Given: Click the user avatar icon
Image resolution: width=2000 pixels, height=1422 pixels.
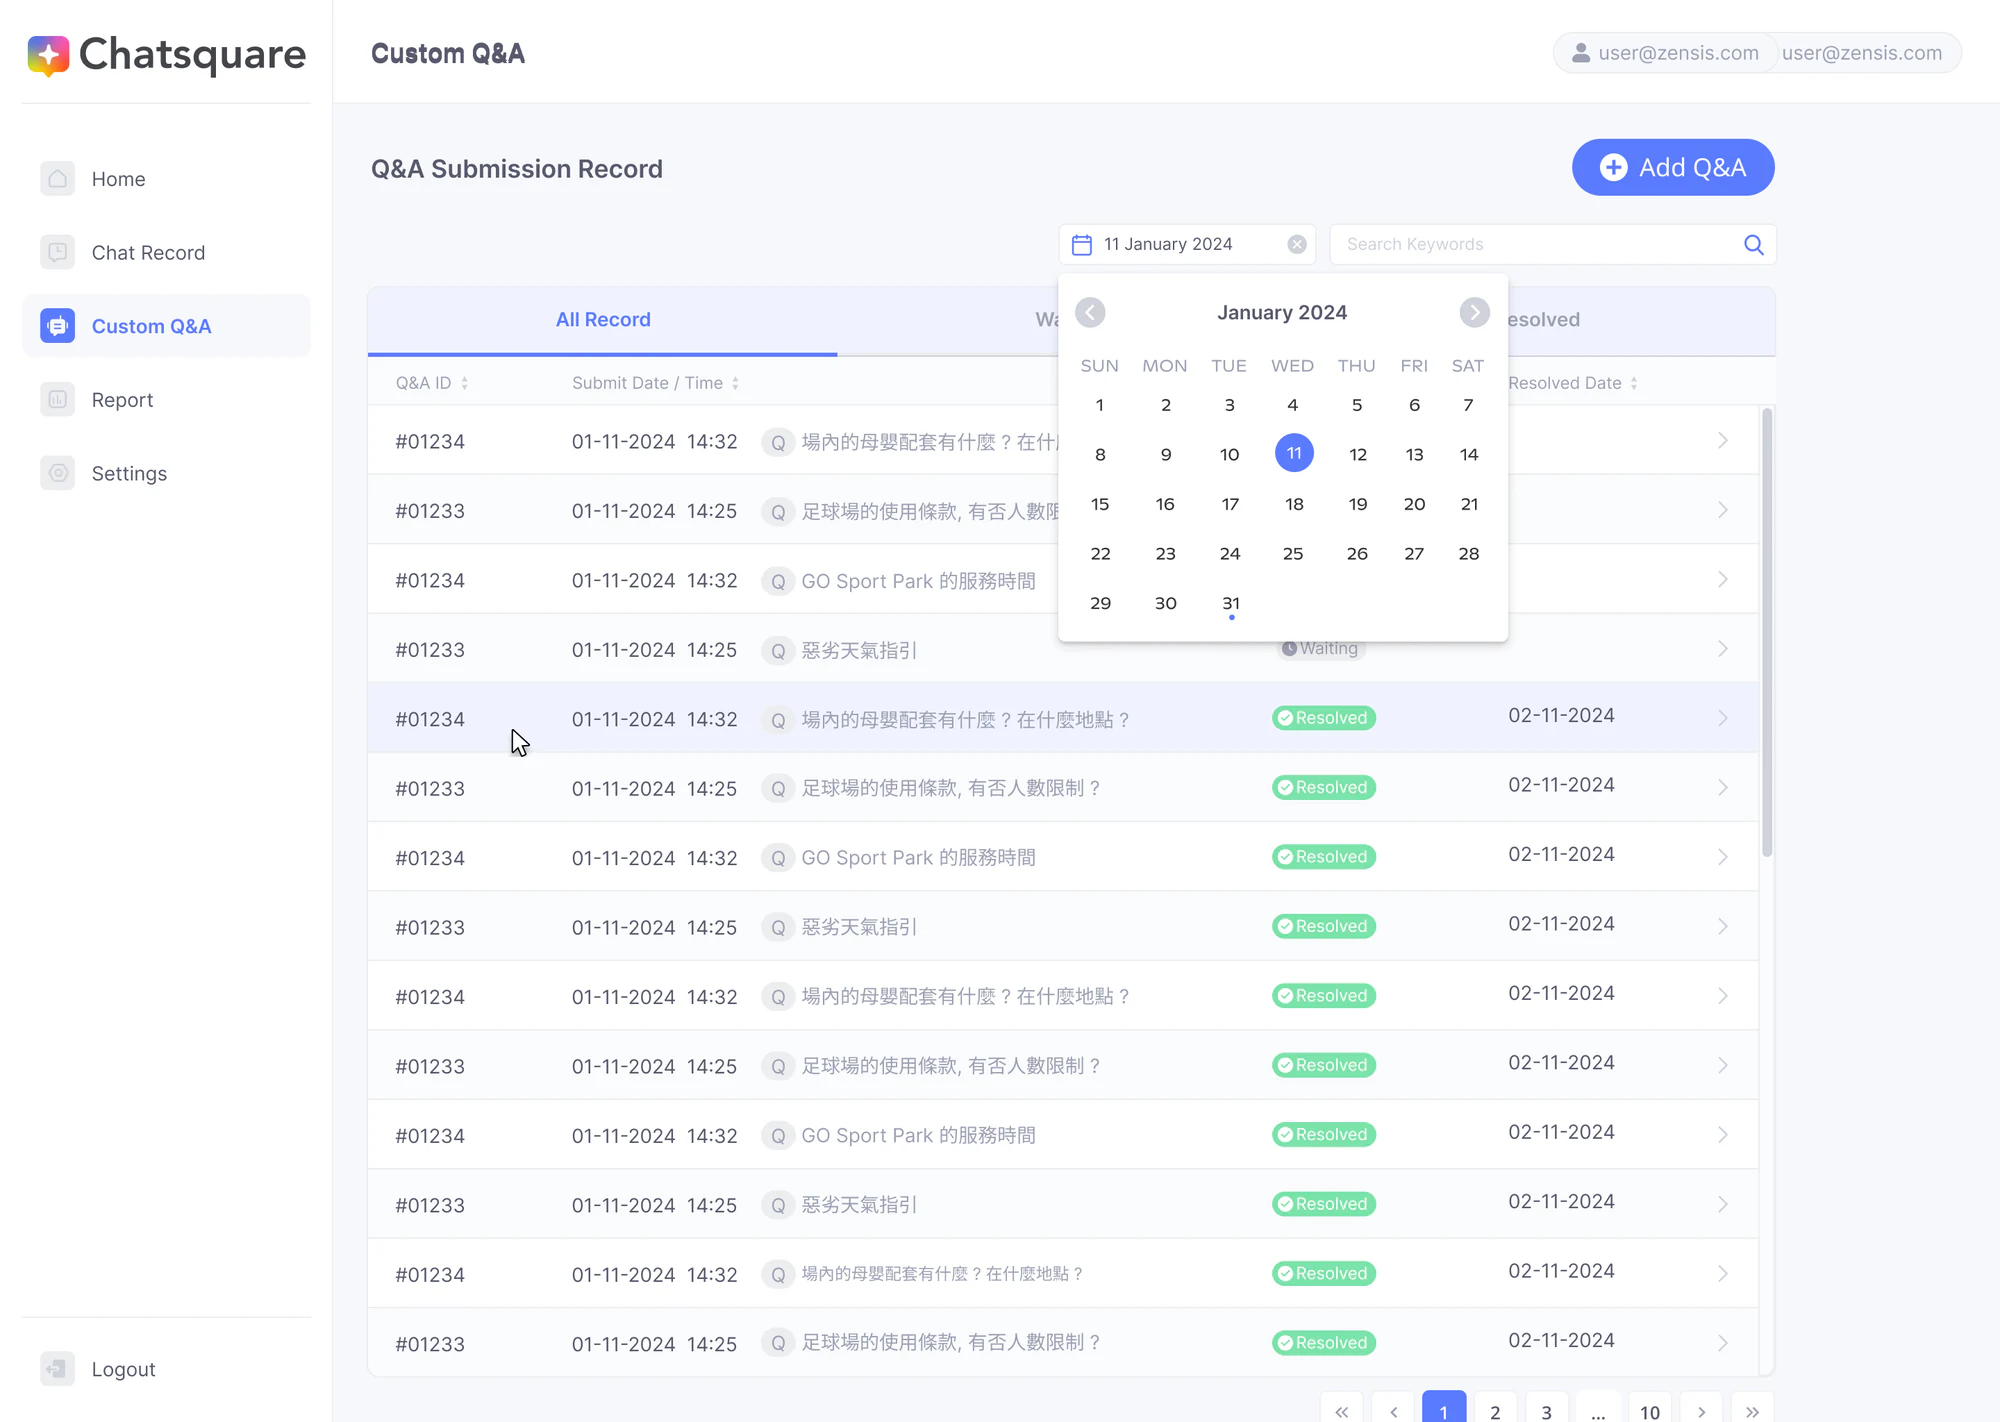Looking at the screenshot, I should point(1581,53).
